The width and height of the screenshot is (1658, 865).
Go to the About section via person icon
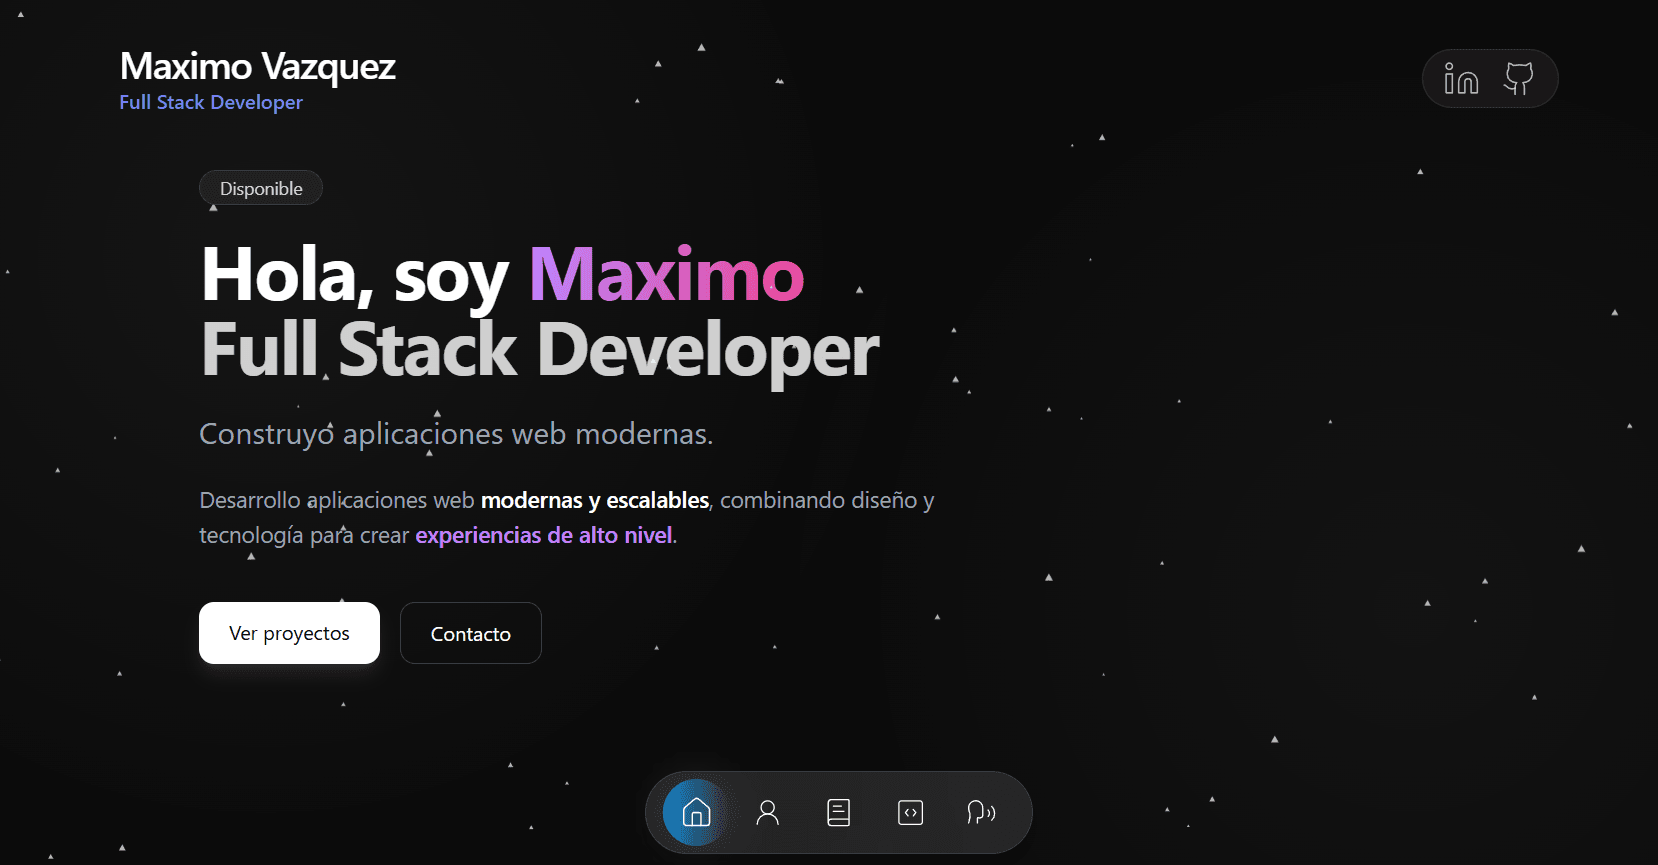pyautogui.click(x=767, y=812)
